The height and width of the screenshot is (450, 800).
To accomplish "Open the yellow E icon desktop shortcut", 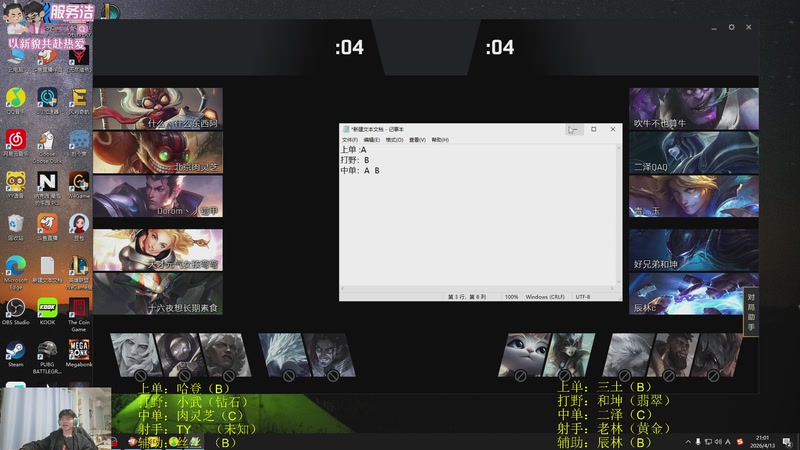I will 79,101.
